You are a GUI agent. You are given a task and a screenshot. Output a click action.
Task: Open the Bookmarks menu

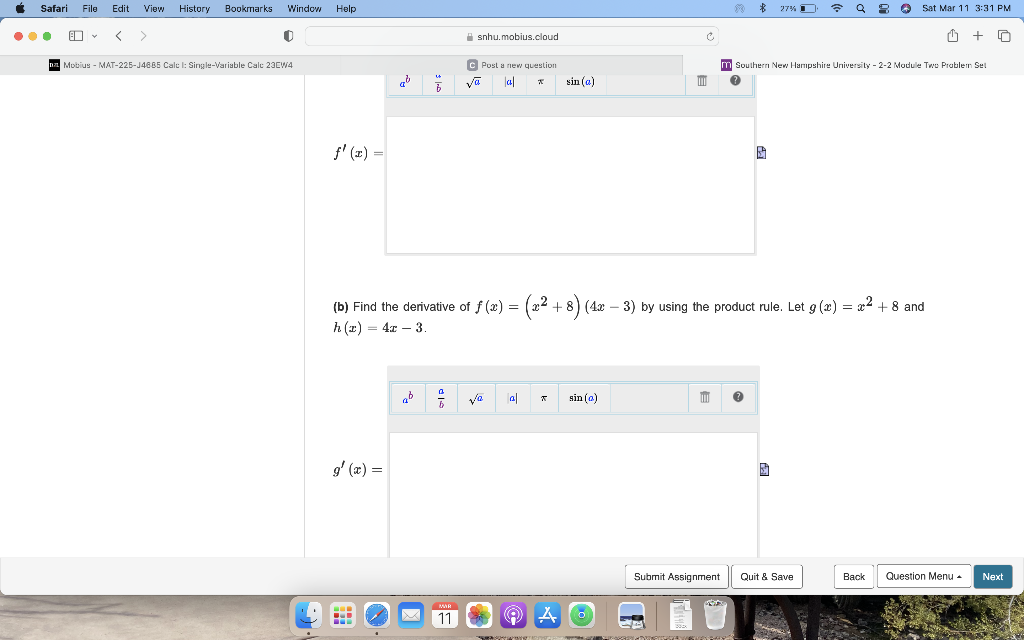pyautogui.click(x=247, y=8)
